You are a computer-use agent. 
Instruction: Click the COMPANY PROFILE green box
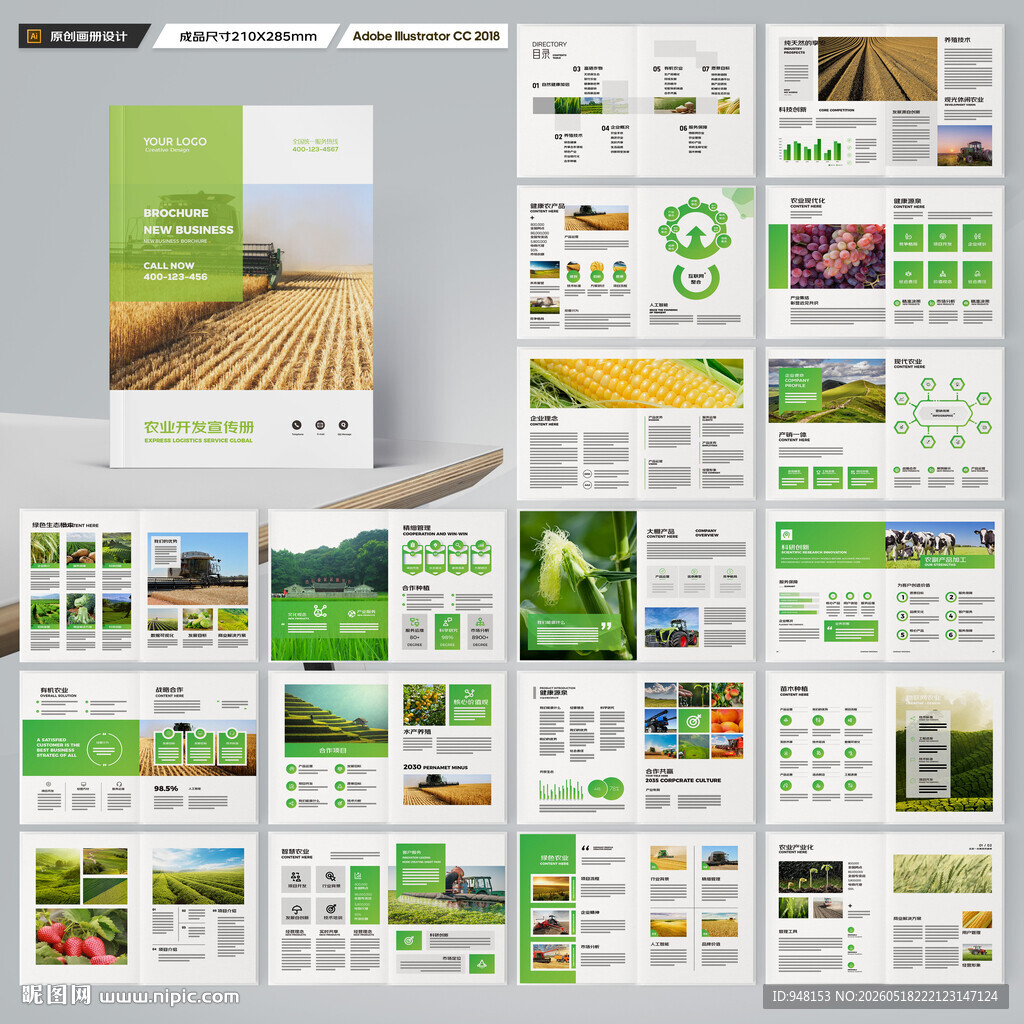(800, 390)
